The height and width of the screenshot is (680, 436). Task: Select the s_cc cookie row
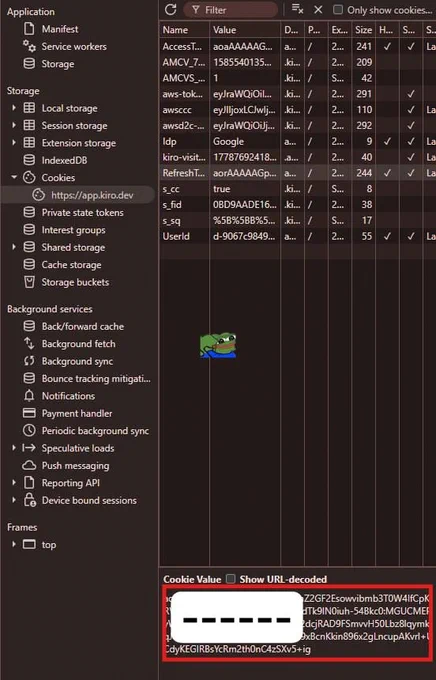pos(298,189)
